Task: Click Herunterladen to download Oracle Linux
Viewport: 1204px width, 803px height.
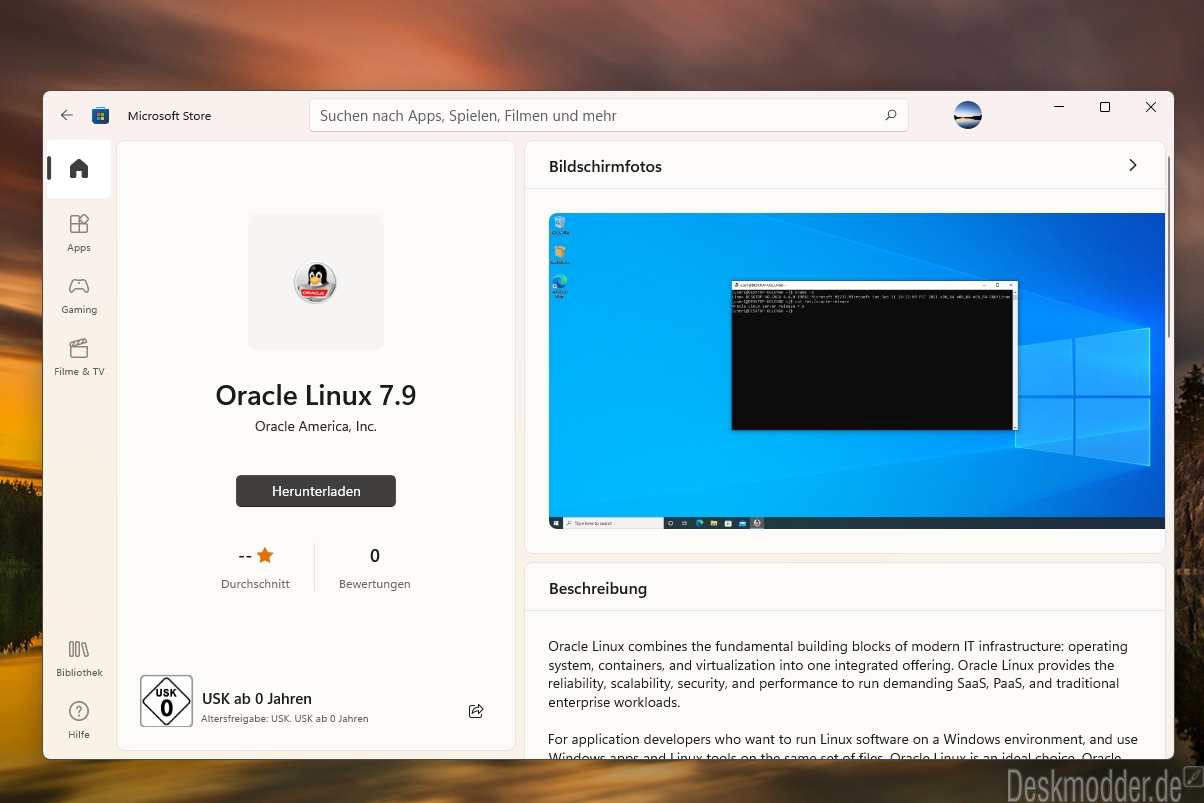Action: pyautogui.click(x=316, y=491)
